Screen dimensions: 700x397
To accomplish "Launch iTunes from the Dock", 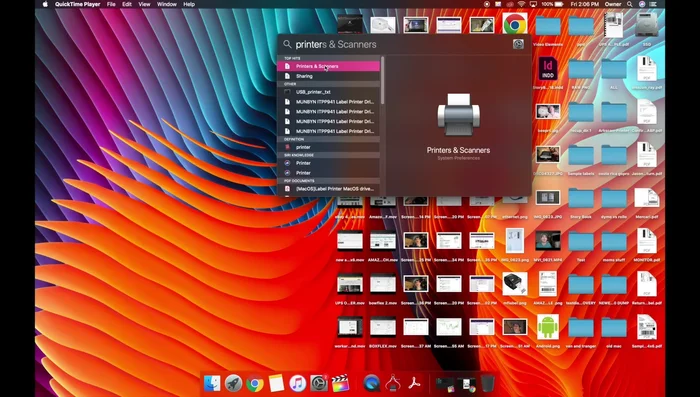I will pos(297,383).
